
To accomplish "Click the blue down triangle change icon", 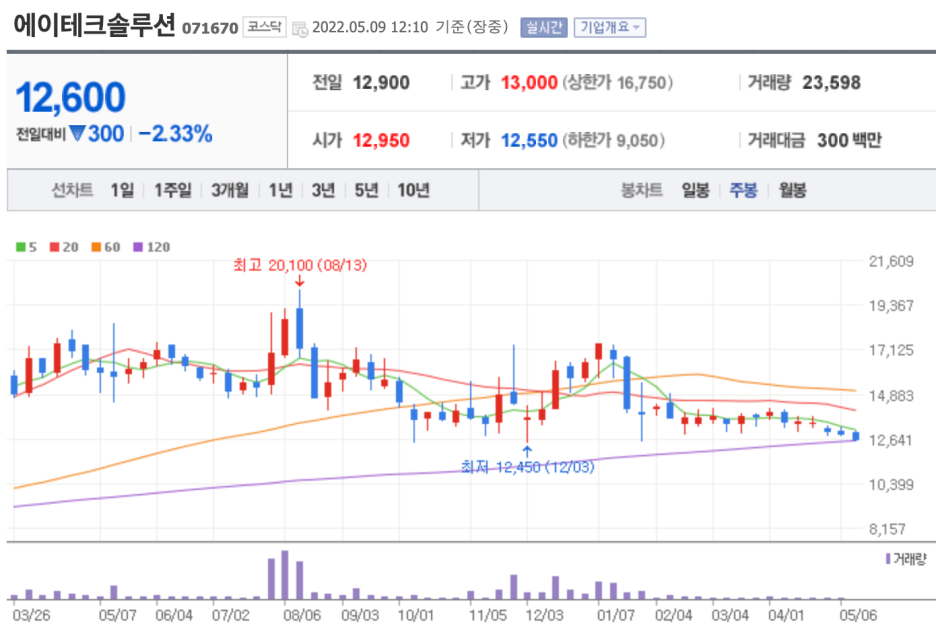I will 77,133.
